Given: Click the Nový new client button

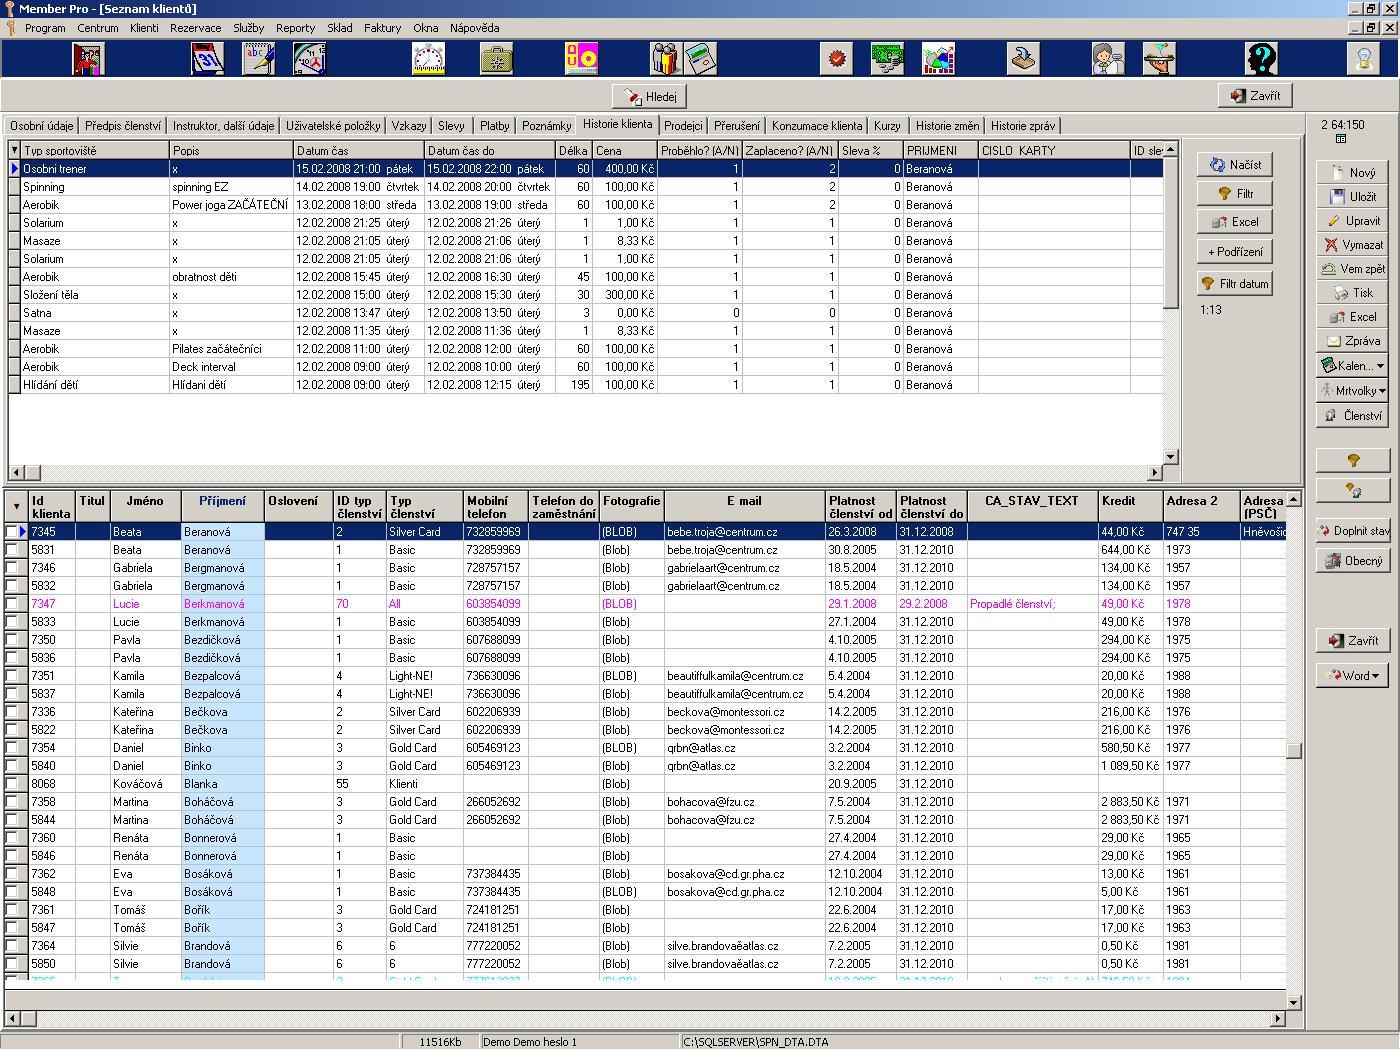Looking at the screenshot, I should click(x=1352, y=173).
